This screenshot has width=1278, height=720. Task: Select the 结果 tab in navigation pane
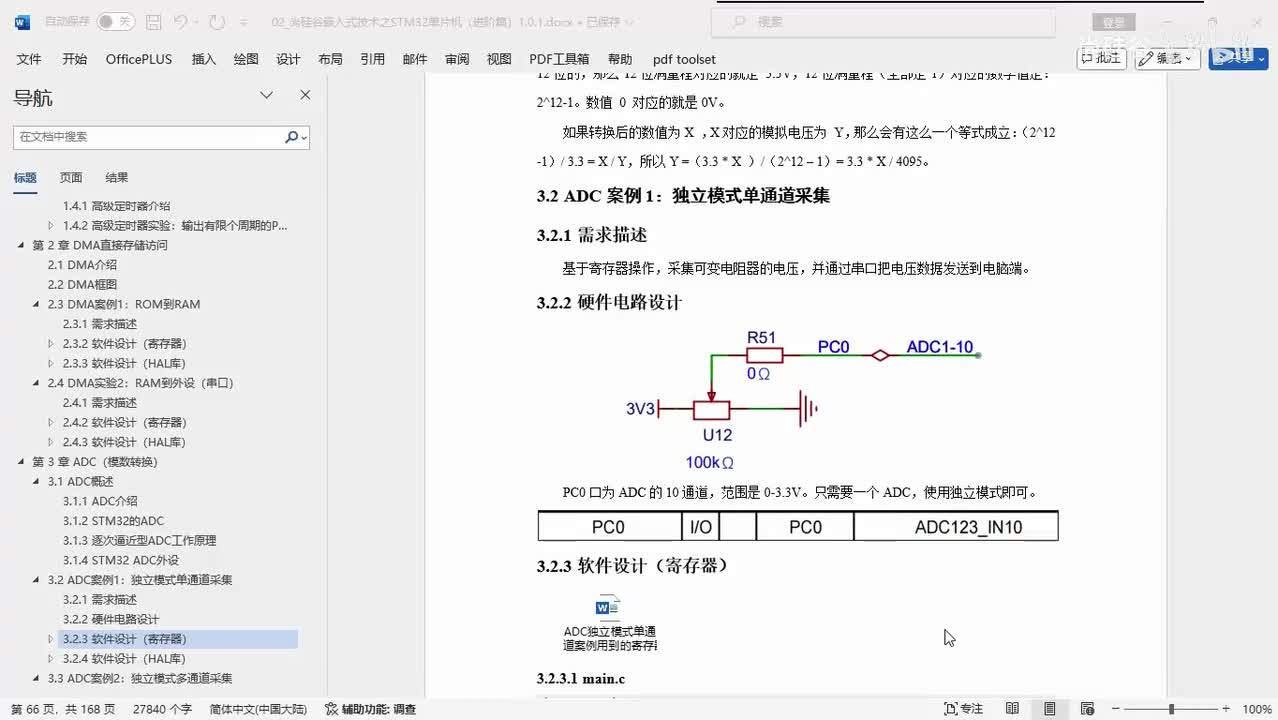(117, 178)
